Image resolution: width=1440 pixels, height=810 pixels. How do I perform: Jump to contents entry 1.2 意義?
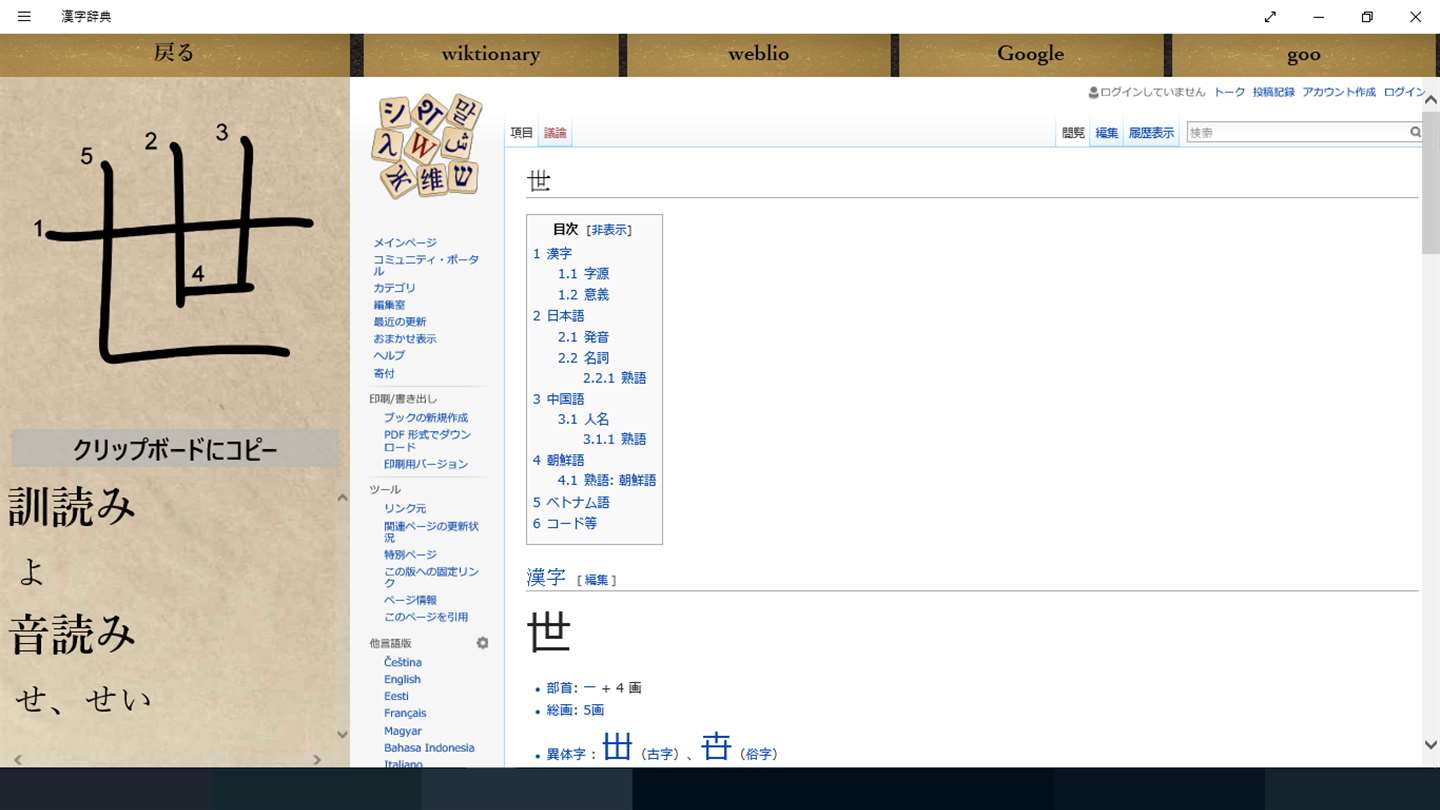coord(583,294)
